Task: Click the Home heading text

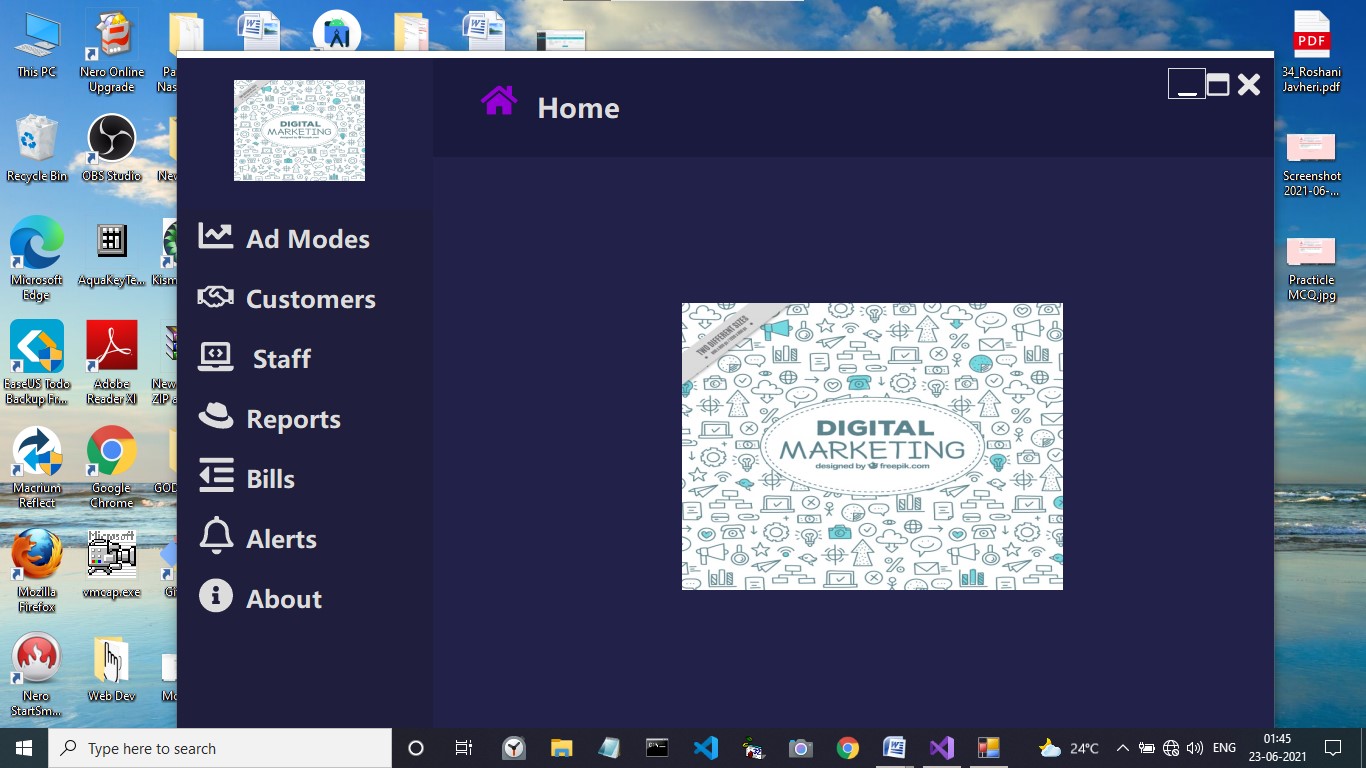Action: [578, 108]
